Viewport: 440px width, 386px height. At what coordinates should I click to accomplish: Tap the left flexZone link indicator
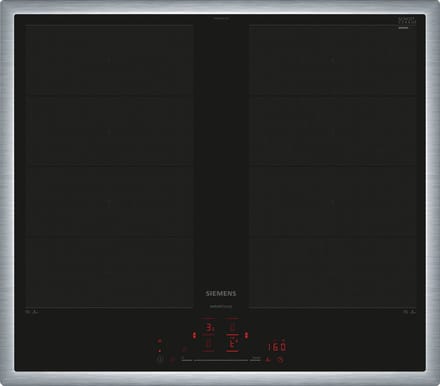click(x=194, y=335)
